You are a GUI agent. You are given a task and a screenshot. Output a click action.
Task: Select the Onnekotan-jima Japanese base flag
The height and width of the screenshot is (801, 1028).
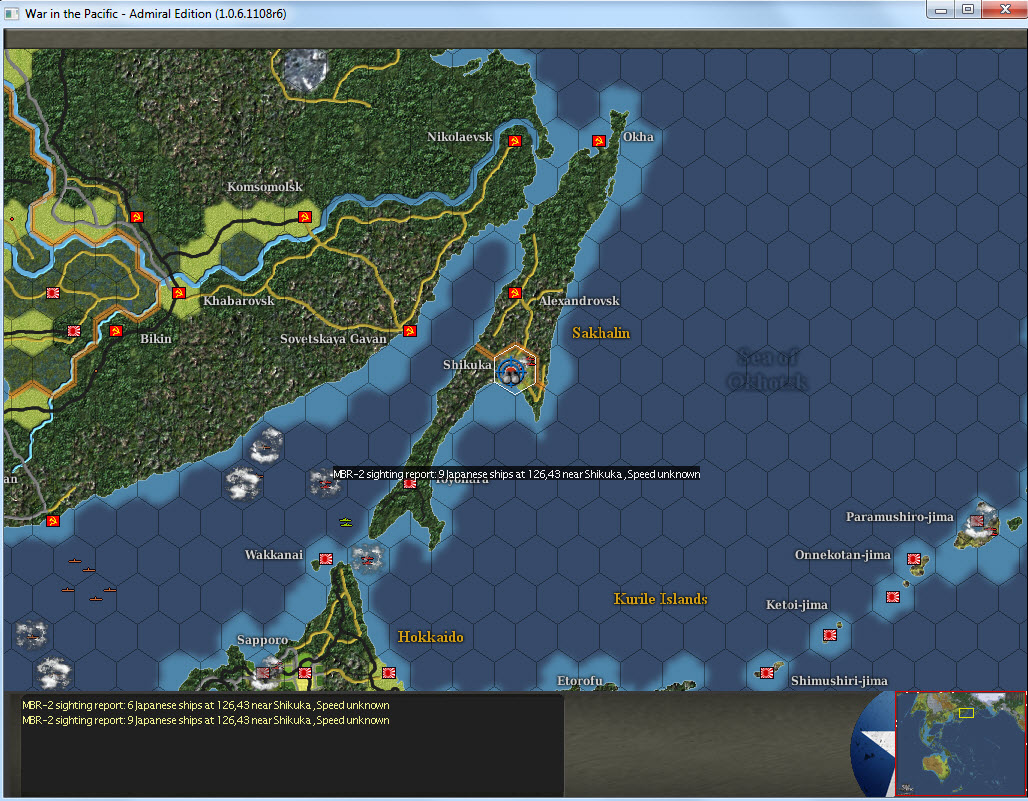(914, 559)
